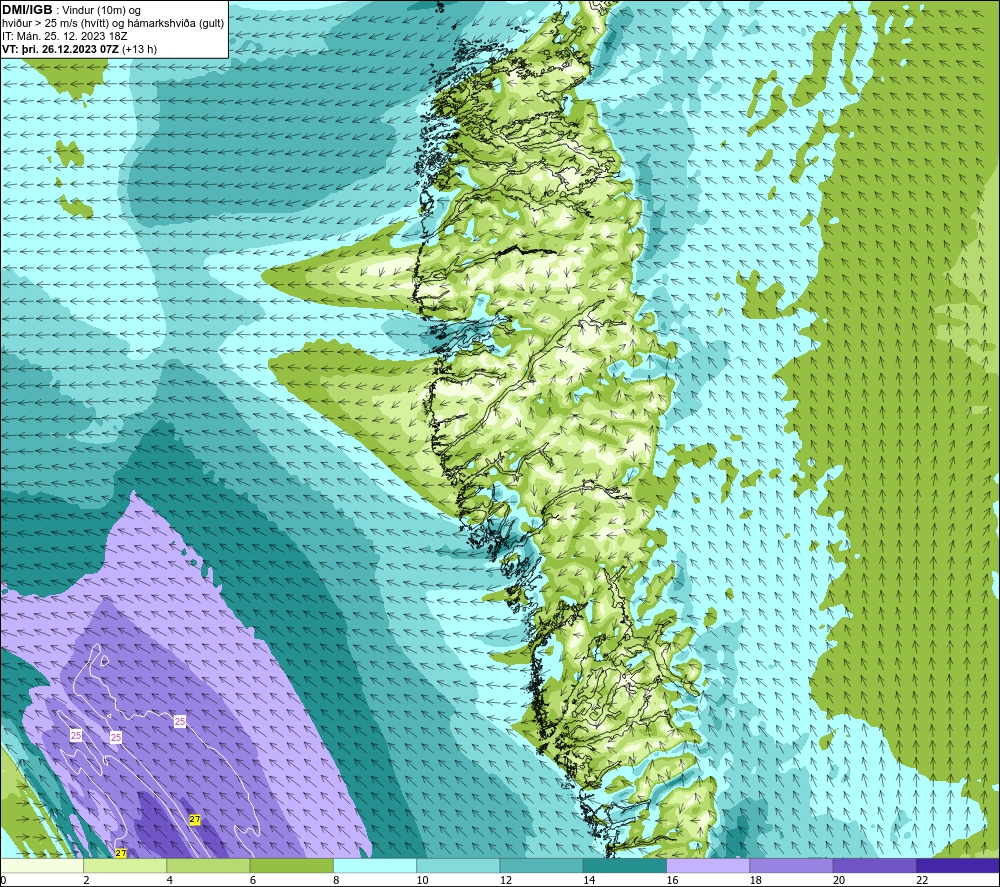The width and height of the screenshot is (1000, 887).
Task: Click the dark indigo legend swatch above 22
Action: 958,865
